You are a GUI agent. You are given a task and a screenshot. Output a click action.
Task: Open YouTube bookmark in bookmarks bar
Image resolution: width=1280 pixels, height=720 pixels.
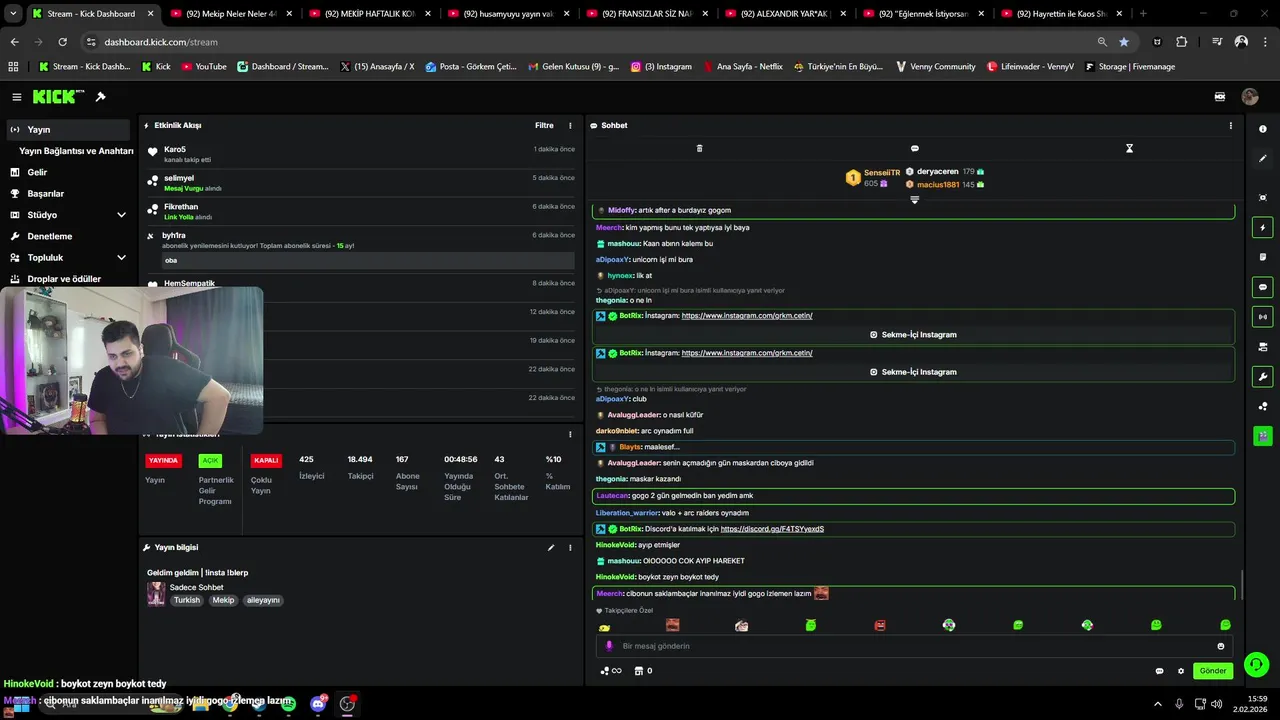coord(203,66)
